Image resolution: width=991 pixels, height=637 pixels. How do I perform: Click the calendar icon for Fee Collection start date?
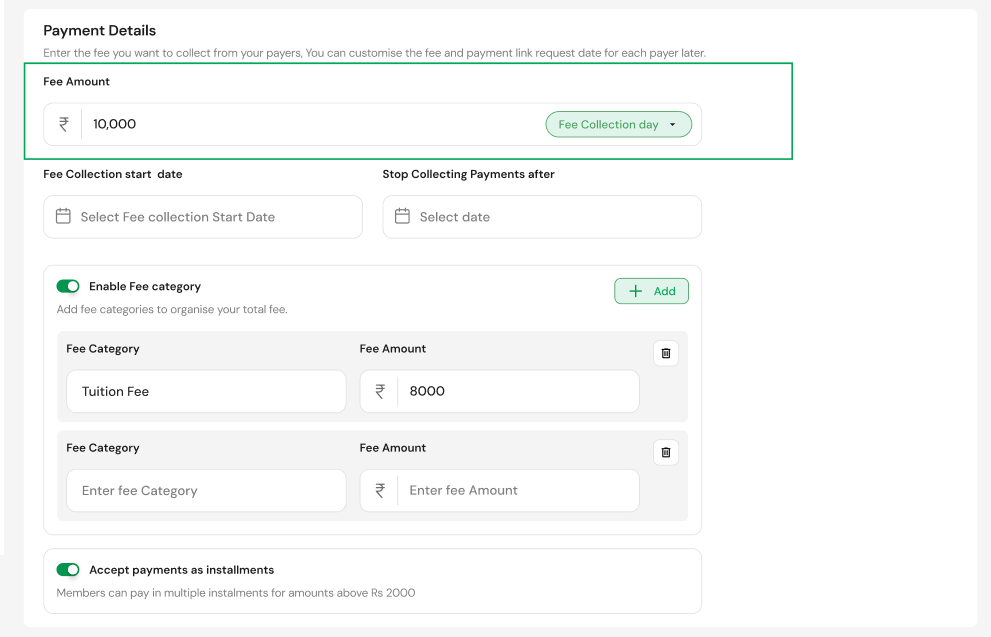point(63,216)
